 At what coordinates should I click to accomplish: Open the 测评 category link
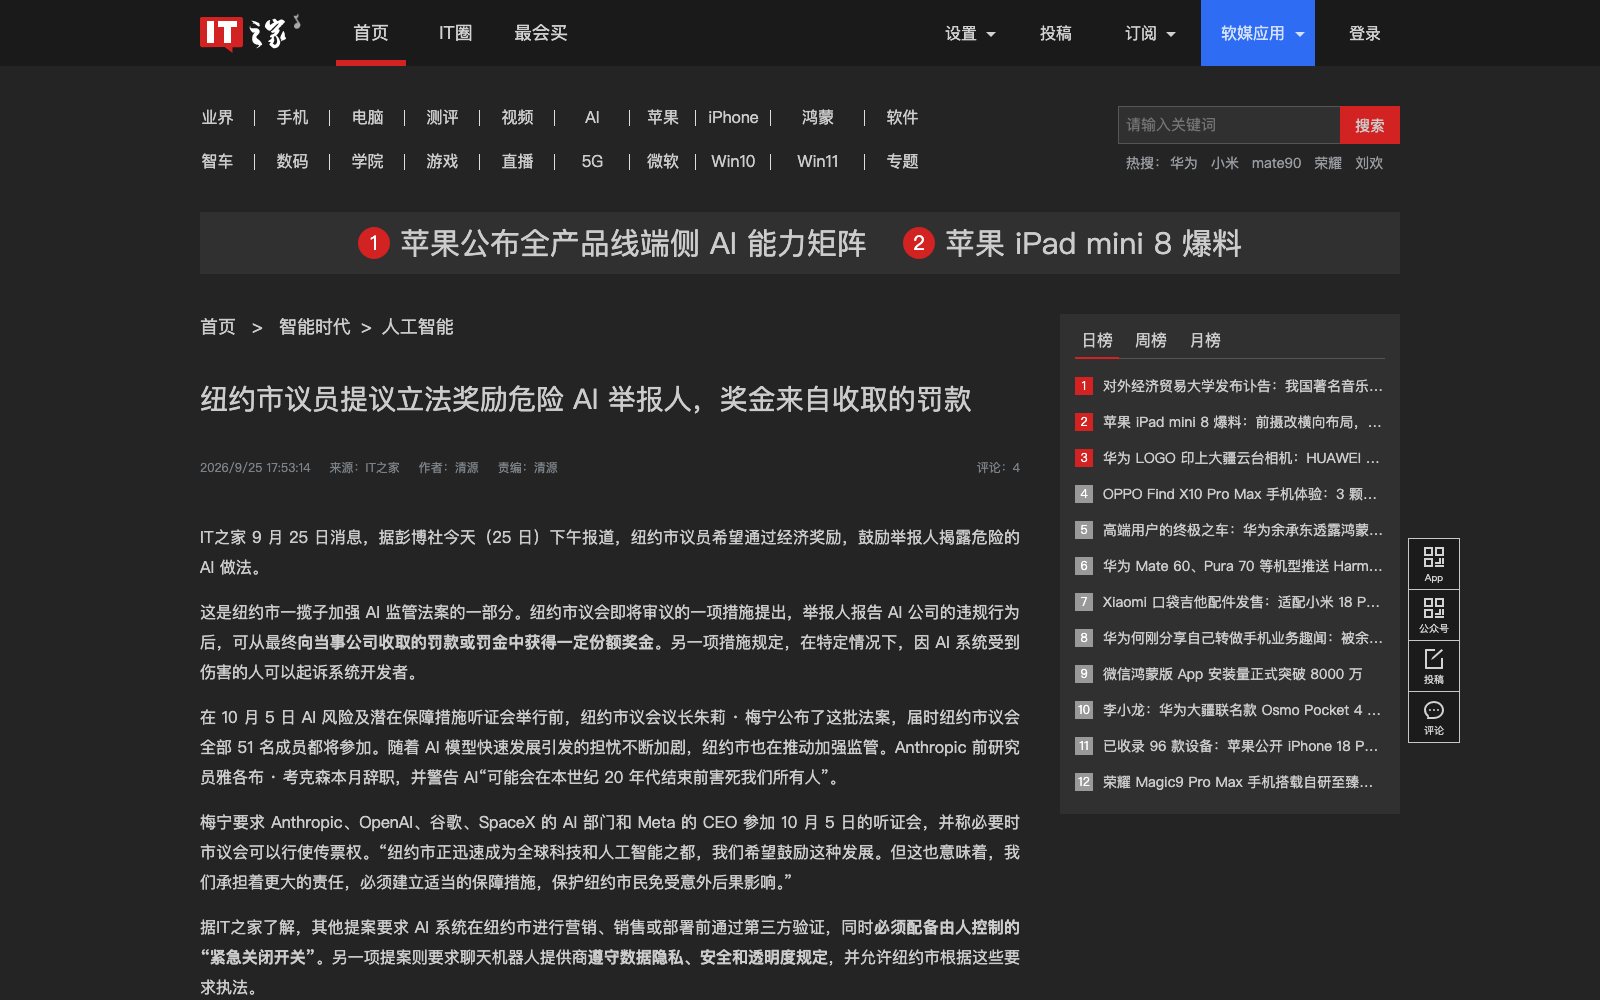click(x=442, y=117)
